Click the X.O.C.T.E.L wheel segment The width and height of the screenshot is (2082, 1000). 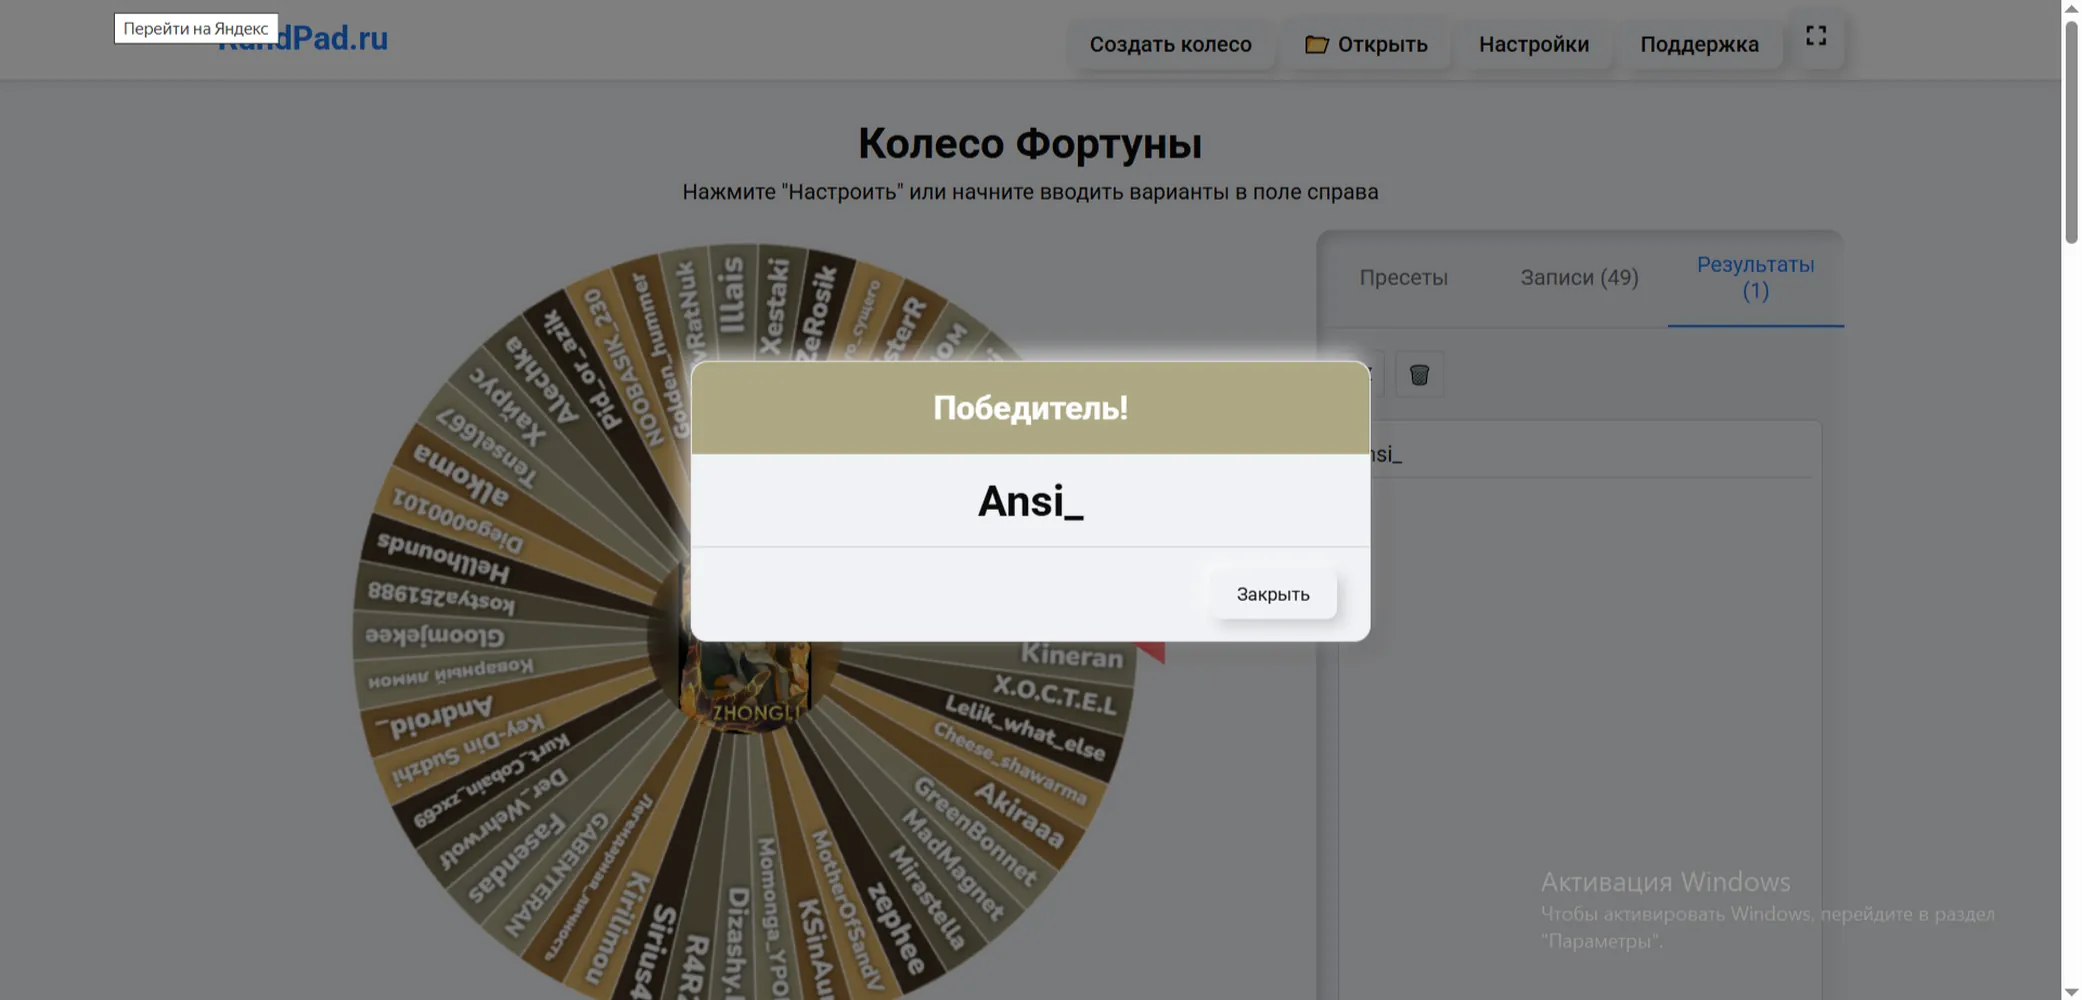(1054, 694)
